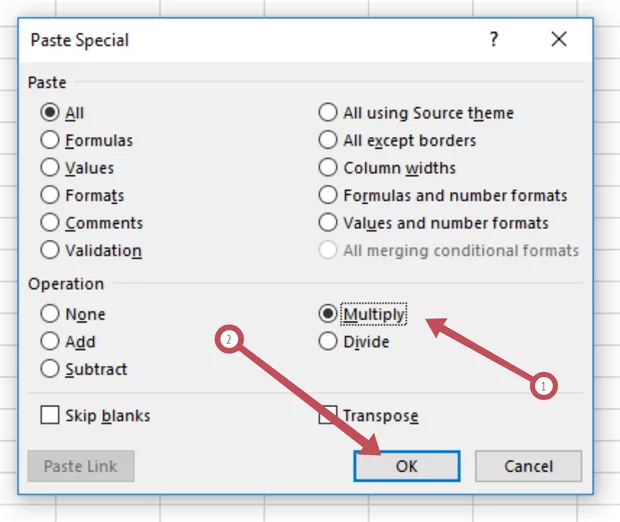Viewport: 620px width, 522px height.
Task: Select All using Source theme
Action: coord(328,113)
